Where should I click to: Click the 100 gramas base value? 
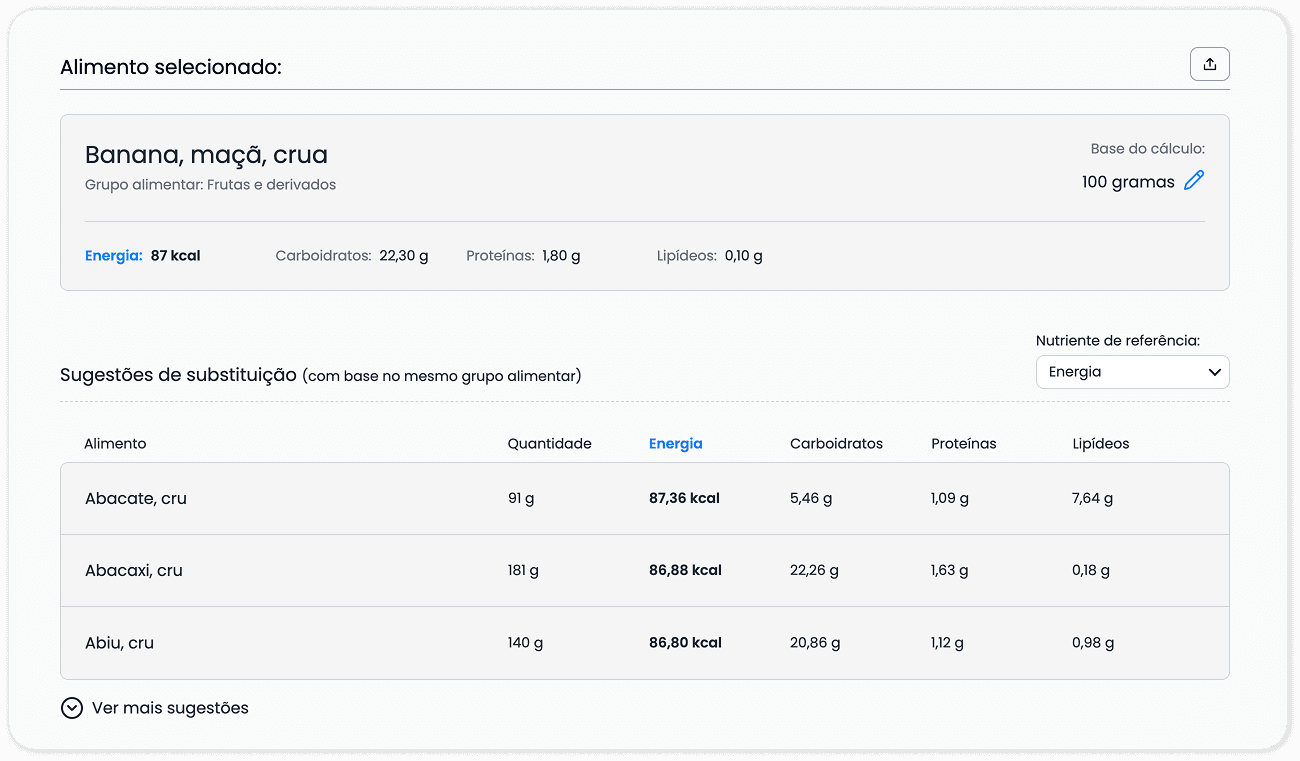pos(1128,181)
